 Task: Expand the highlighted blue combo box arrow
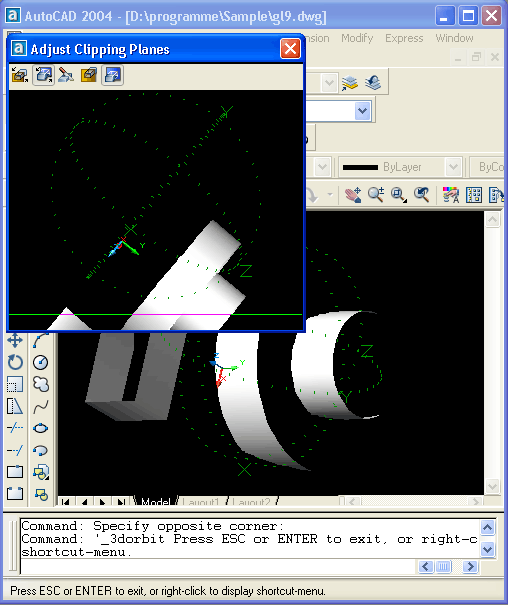point(363,111)
